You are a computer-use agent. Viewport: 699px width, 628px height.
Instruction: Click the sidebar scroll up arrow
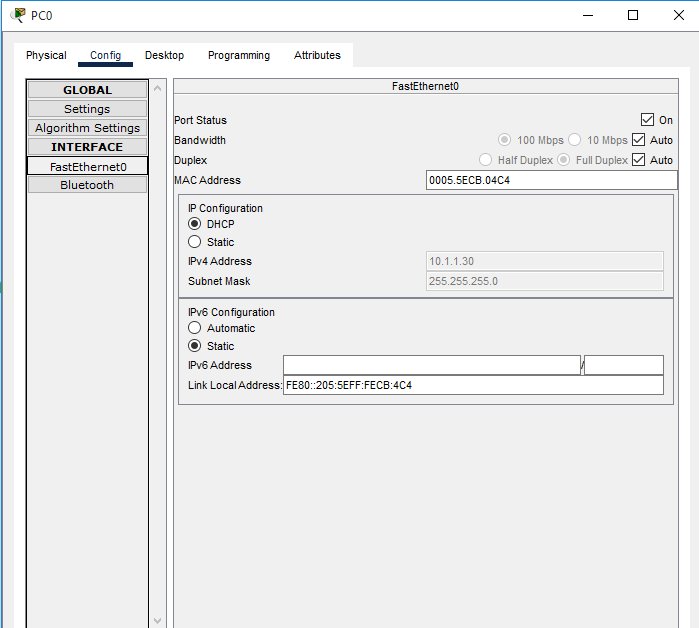(x=157, y=89)
